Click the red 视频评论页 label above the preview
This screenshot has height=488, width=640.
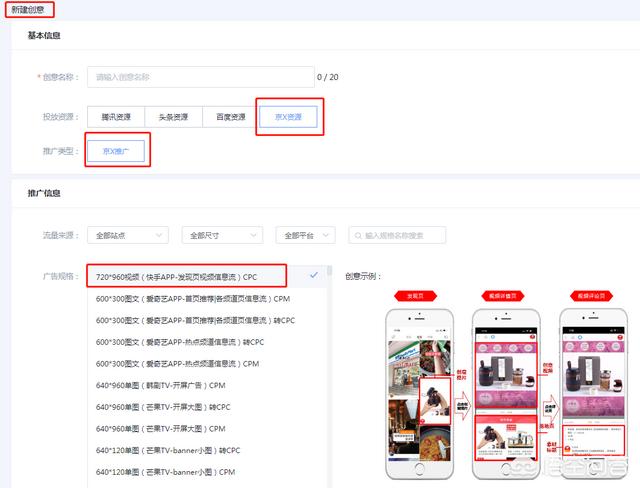[x=591, y=296]
